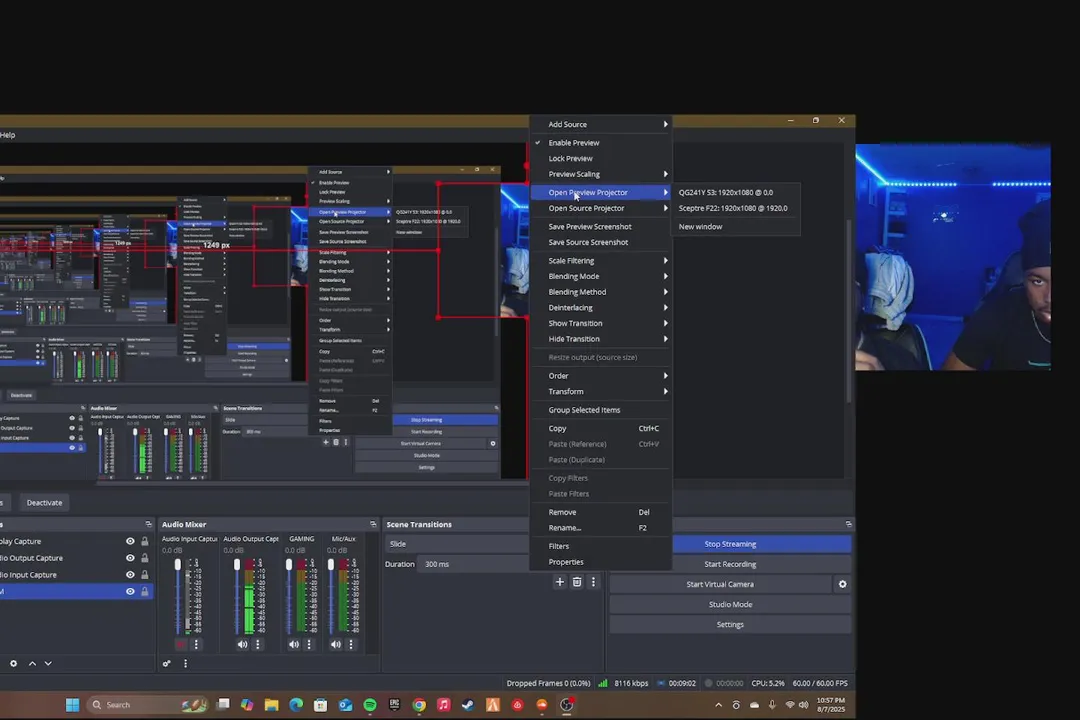Mute the Mic/Aux audio channel
This screenshot has height=720, width=1080.
335,645
